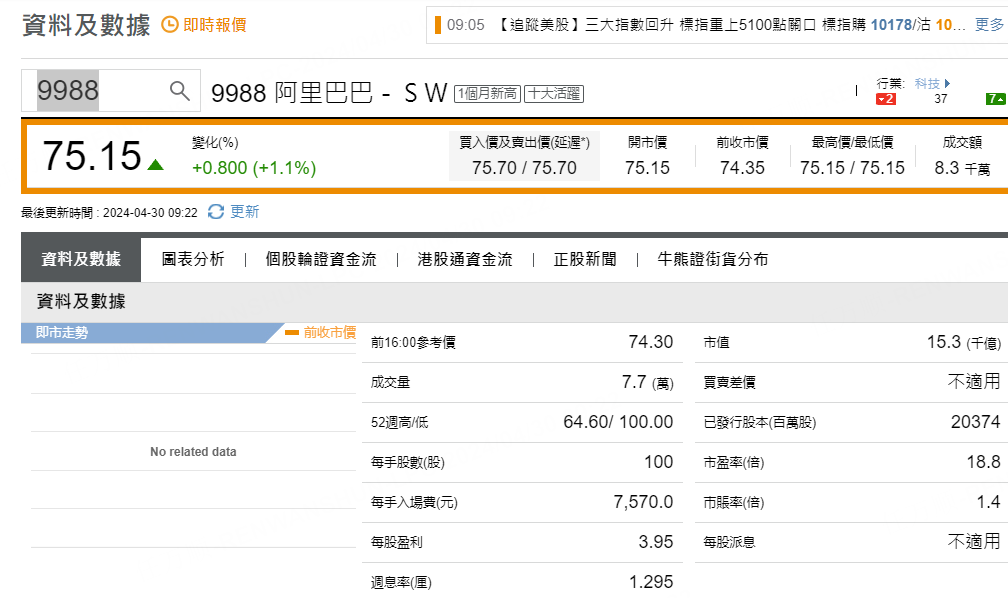Image resolution: width=1008 pixels, height=598 pixels.
Task: Click the green rising-stocks badge showing 7
Action: coord(996,99)
